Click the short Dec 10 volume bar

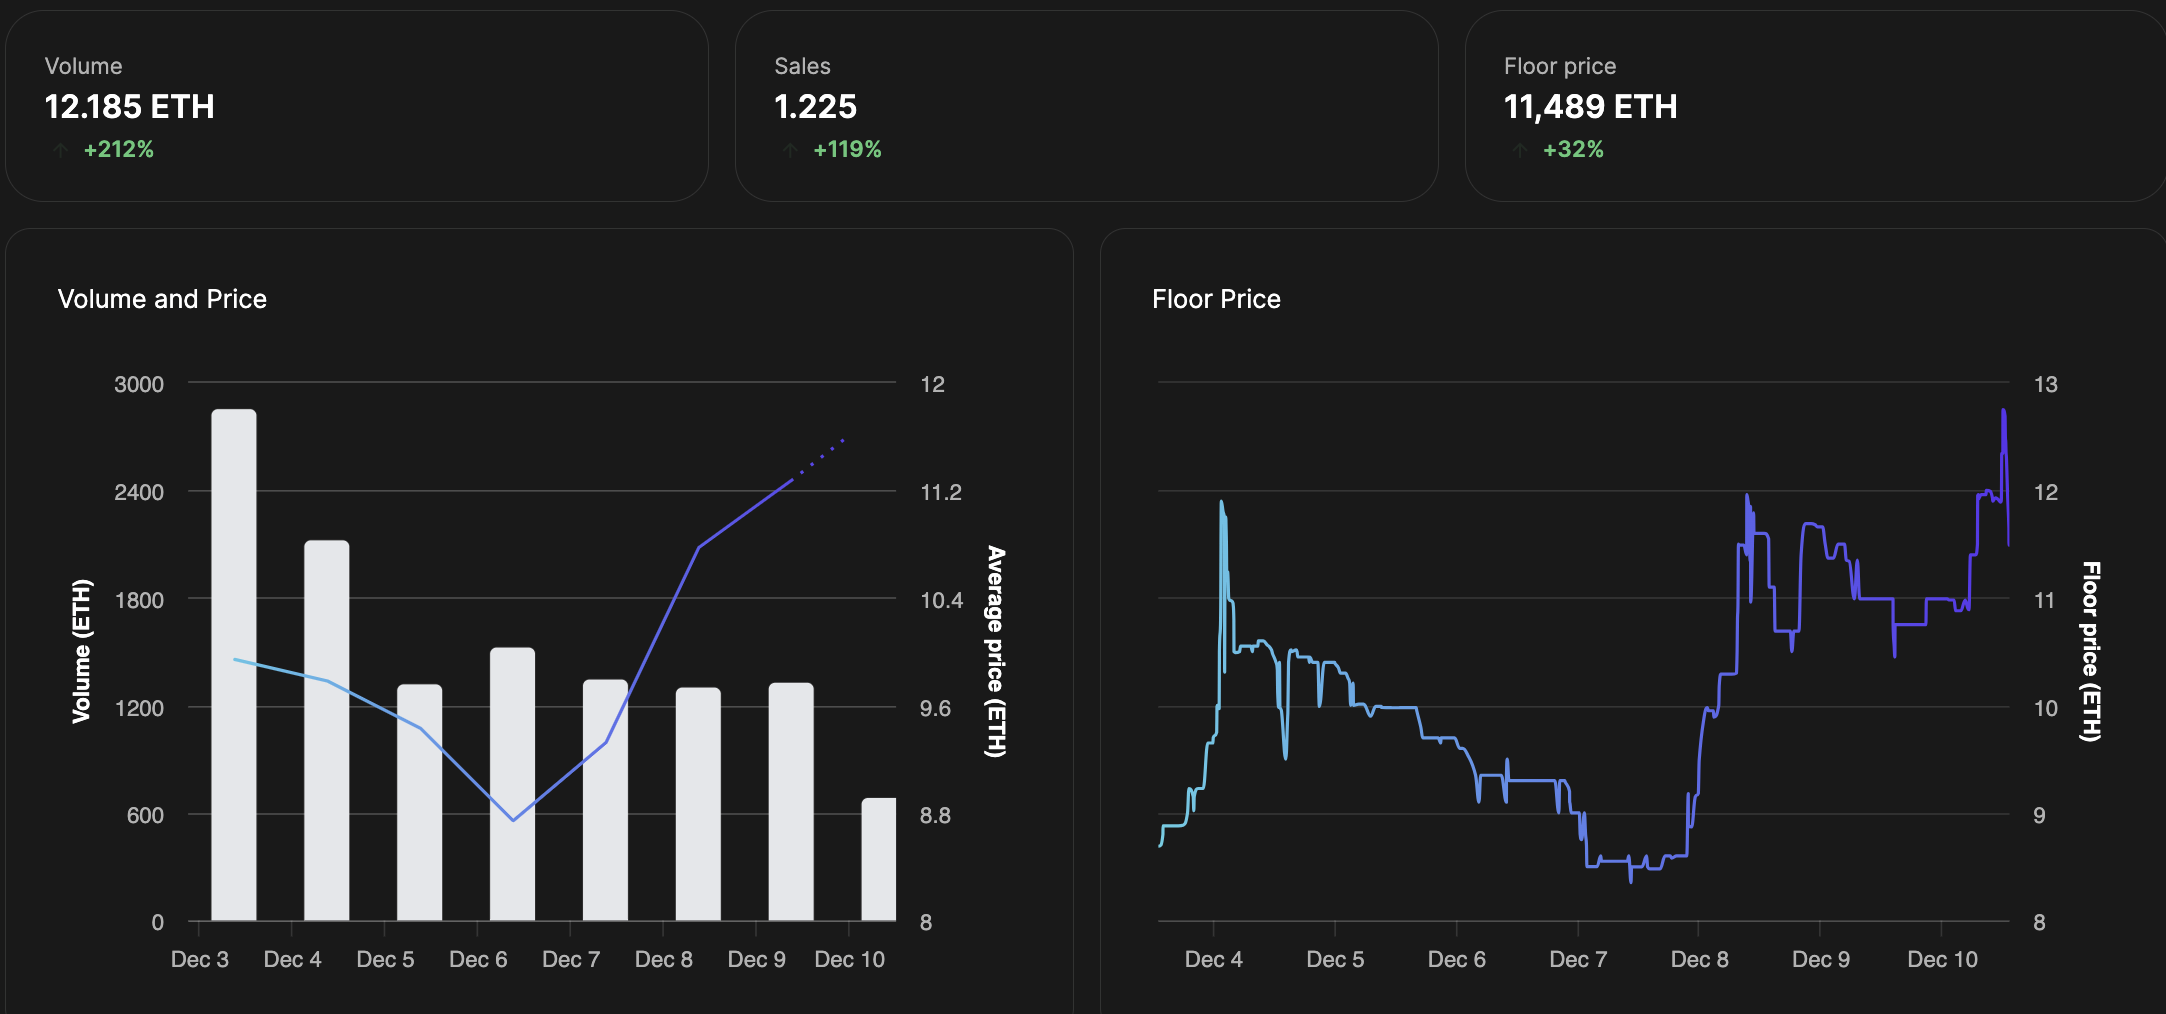[879, 859]
